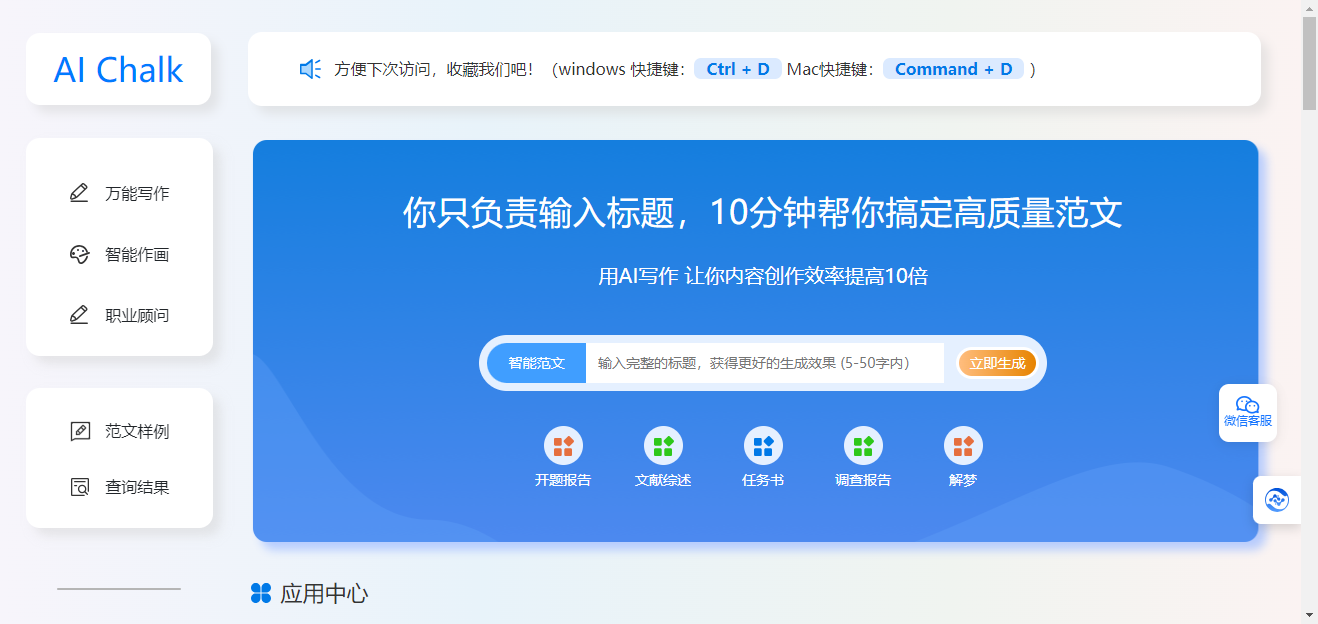Open the 任务书 blue icon

tap(763, 445)
